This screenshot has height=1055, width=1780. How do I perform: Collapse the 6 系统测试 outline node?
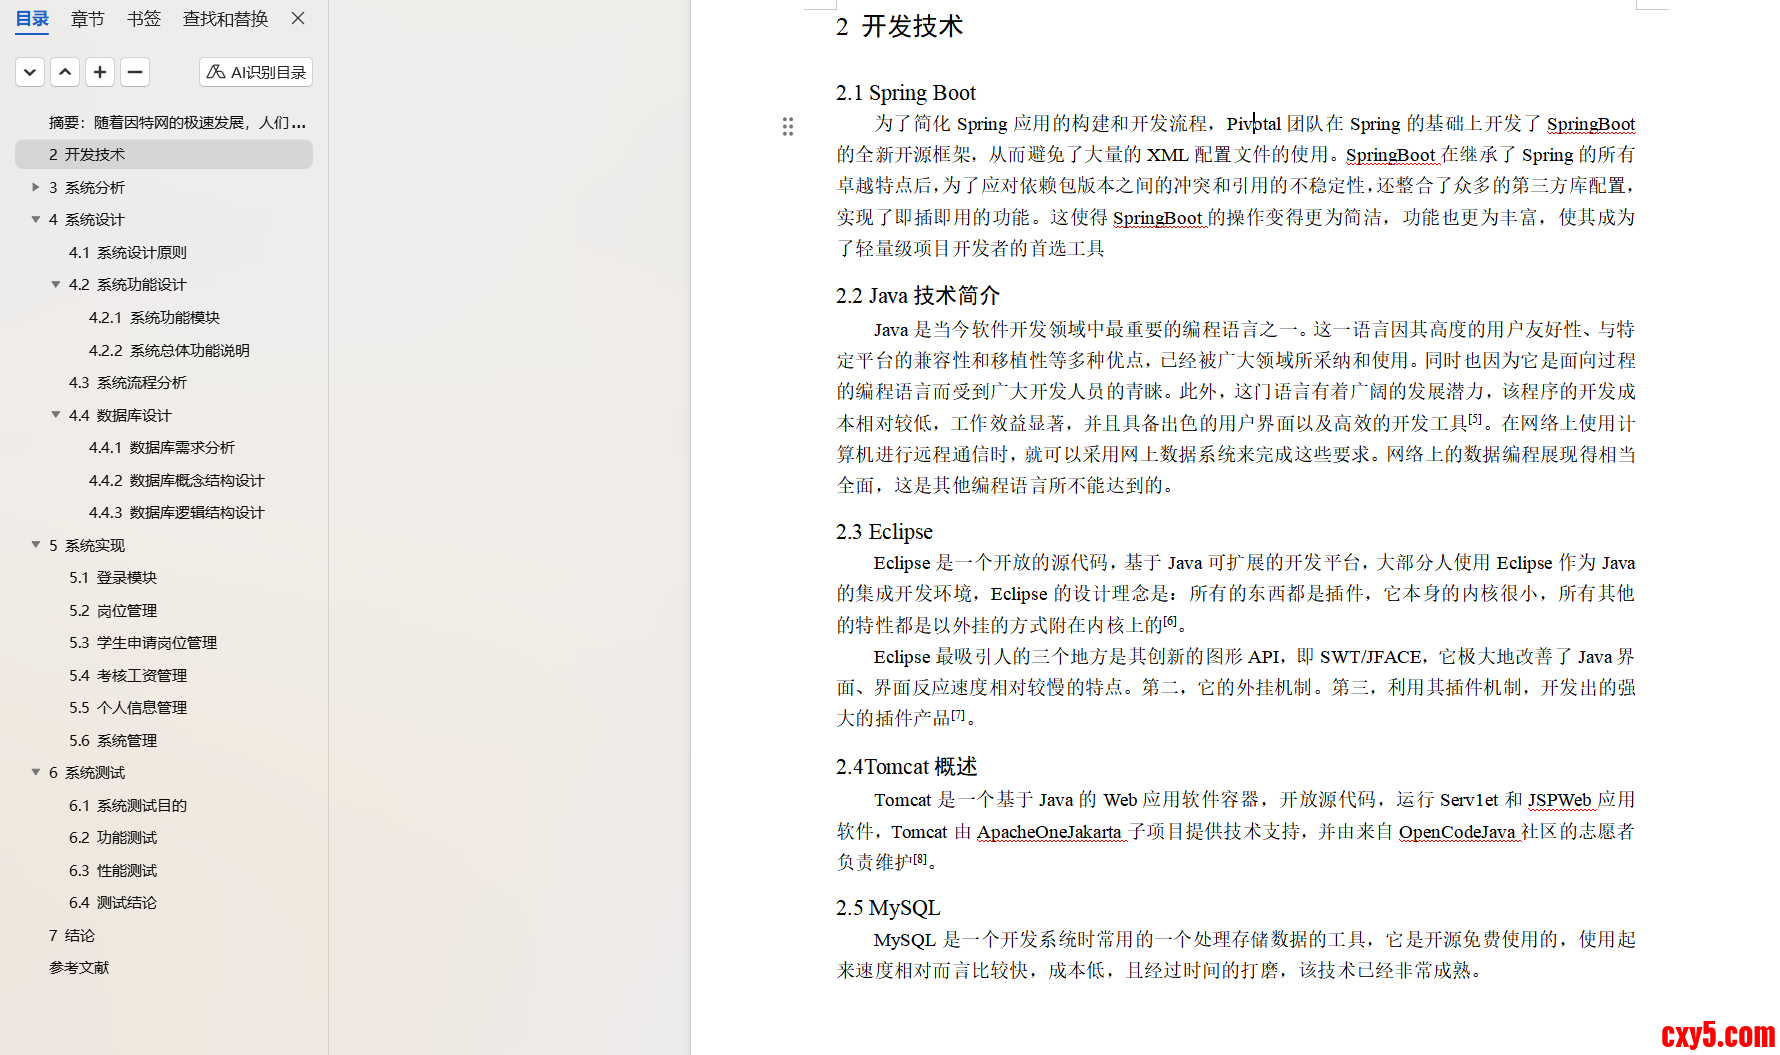pos(36,772)
